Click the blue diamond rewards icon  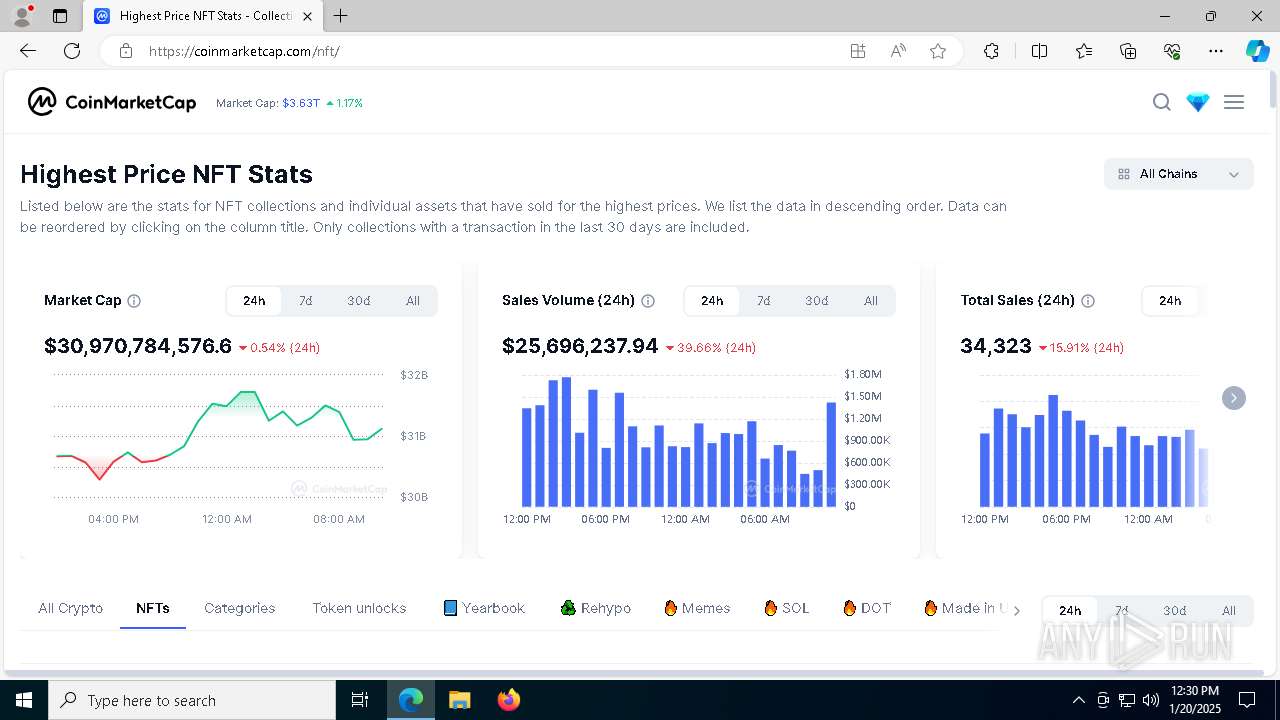point(1197,102)
